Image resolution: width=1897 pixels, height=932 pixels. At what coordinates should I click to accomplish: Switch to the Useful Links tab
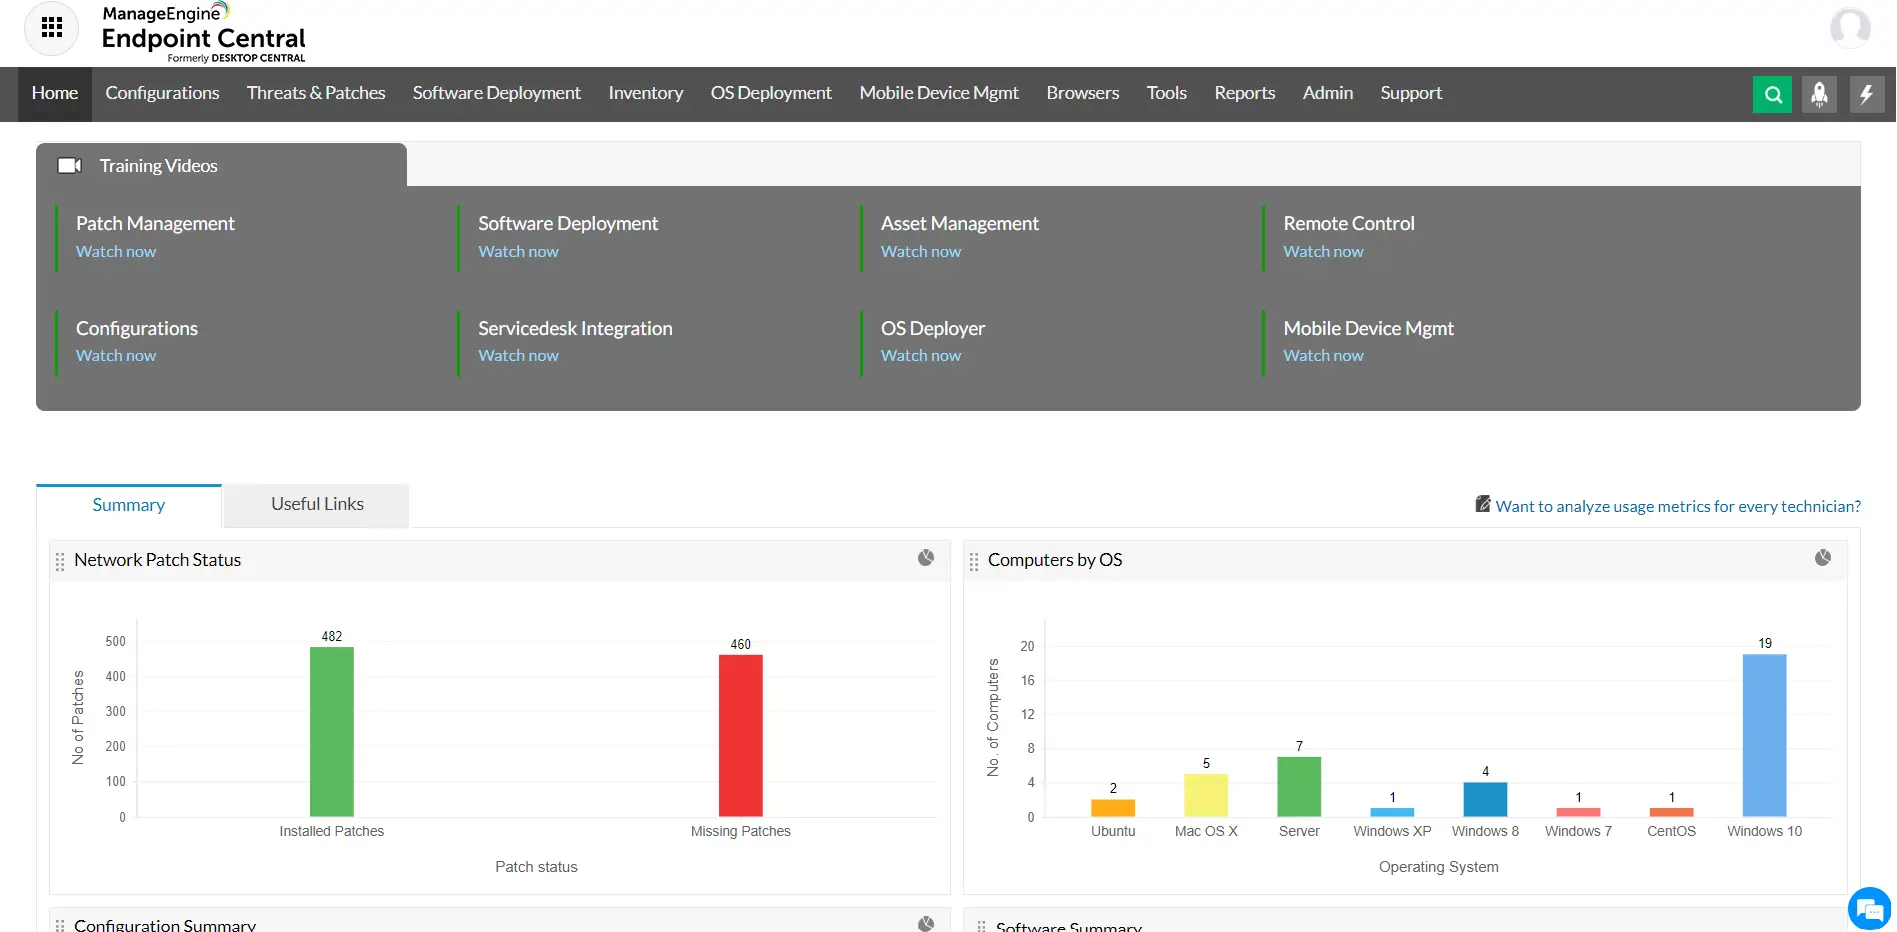click(316, 504)
